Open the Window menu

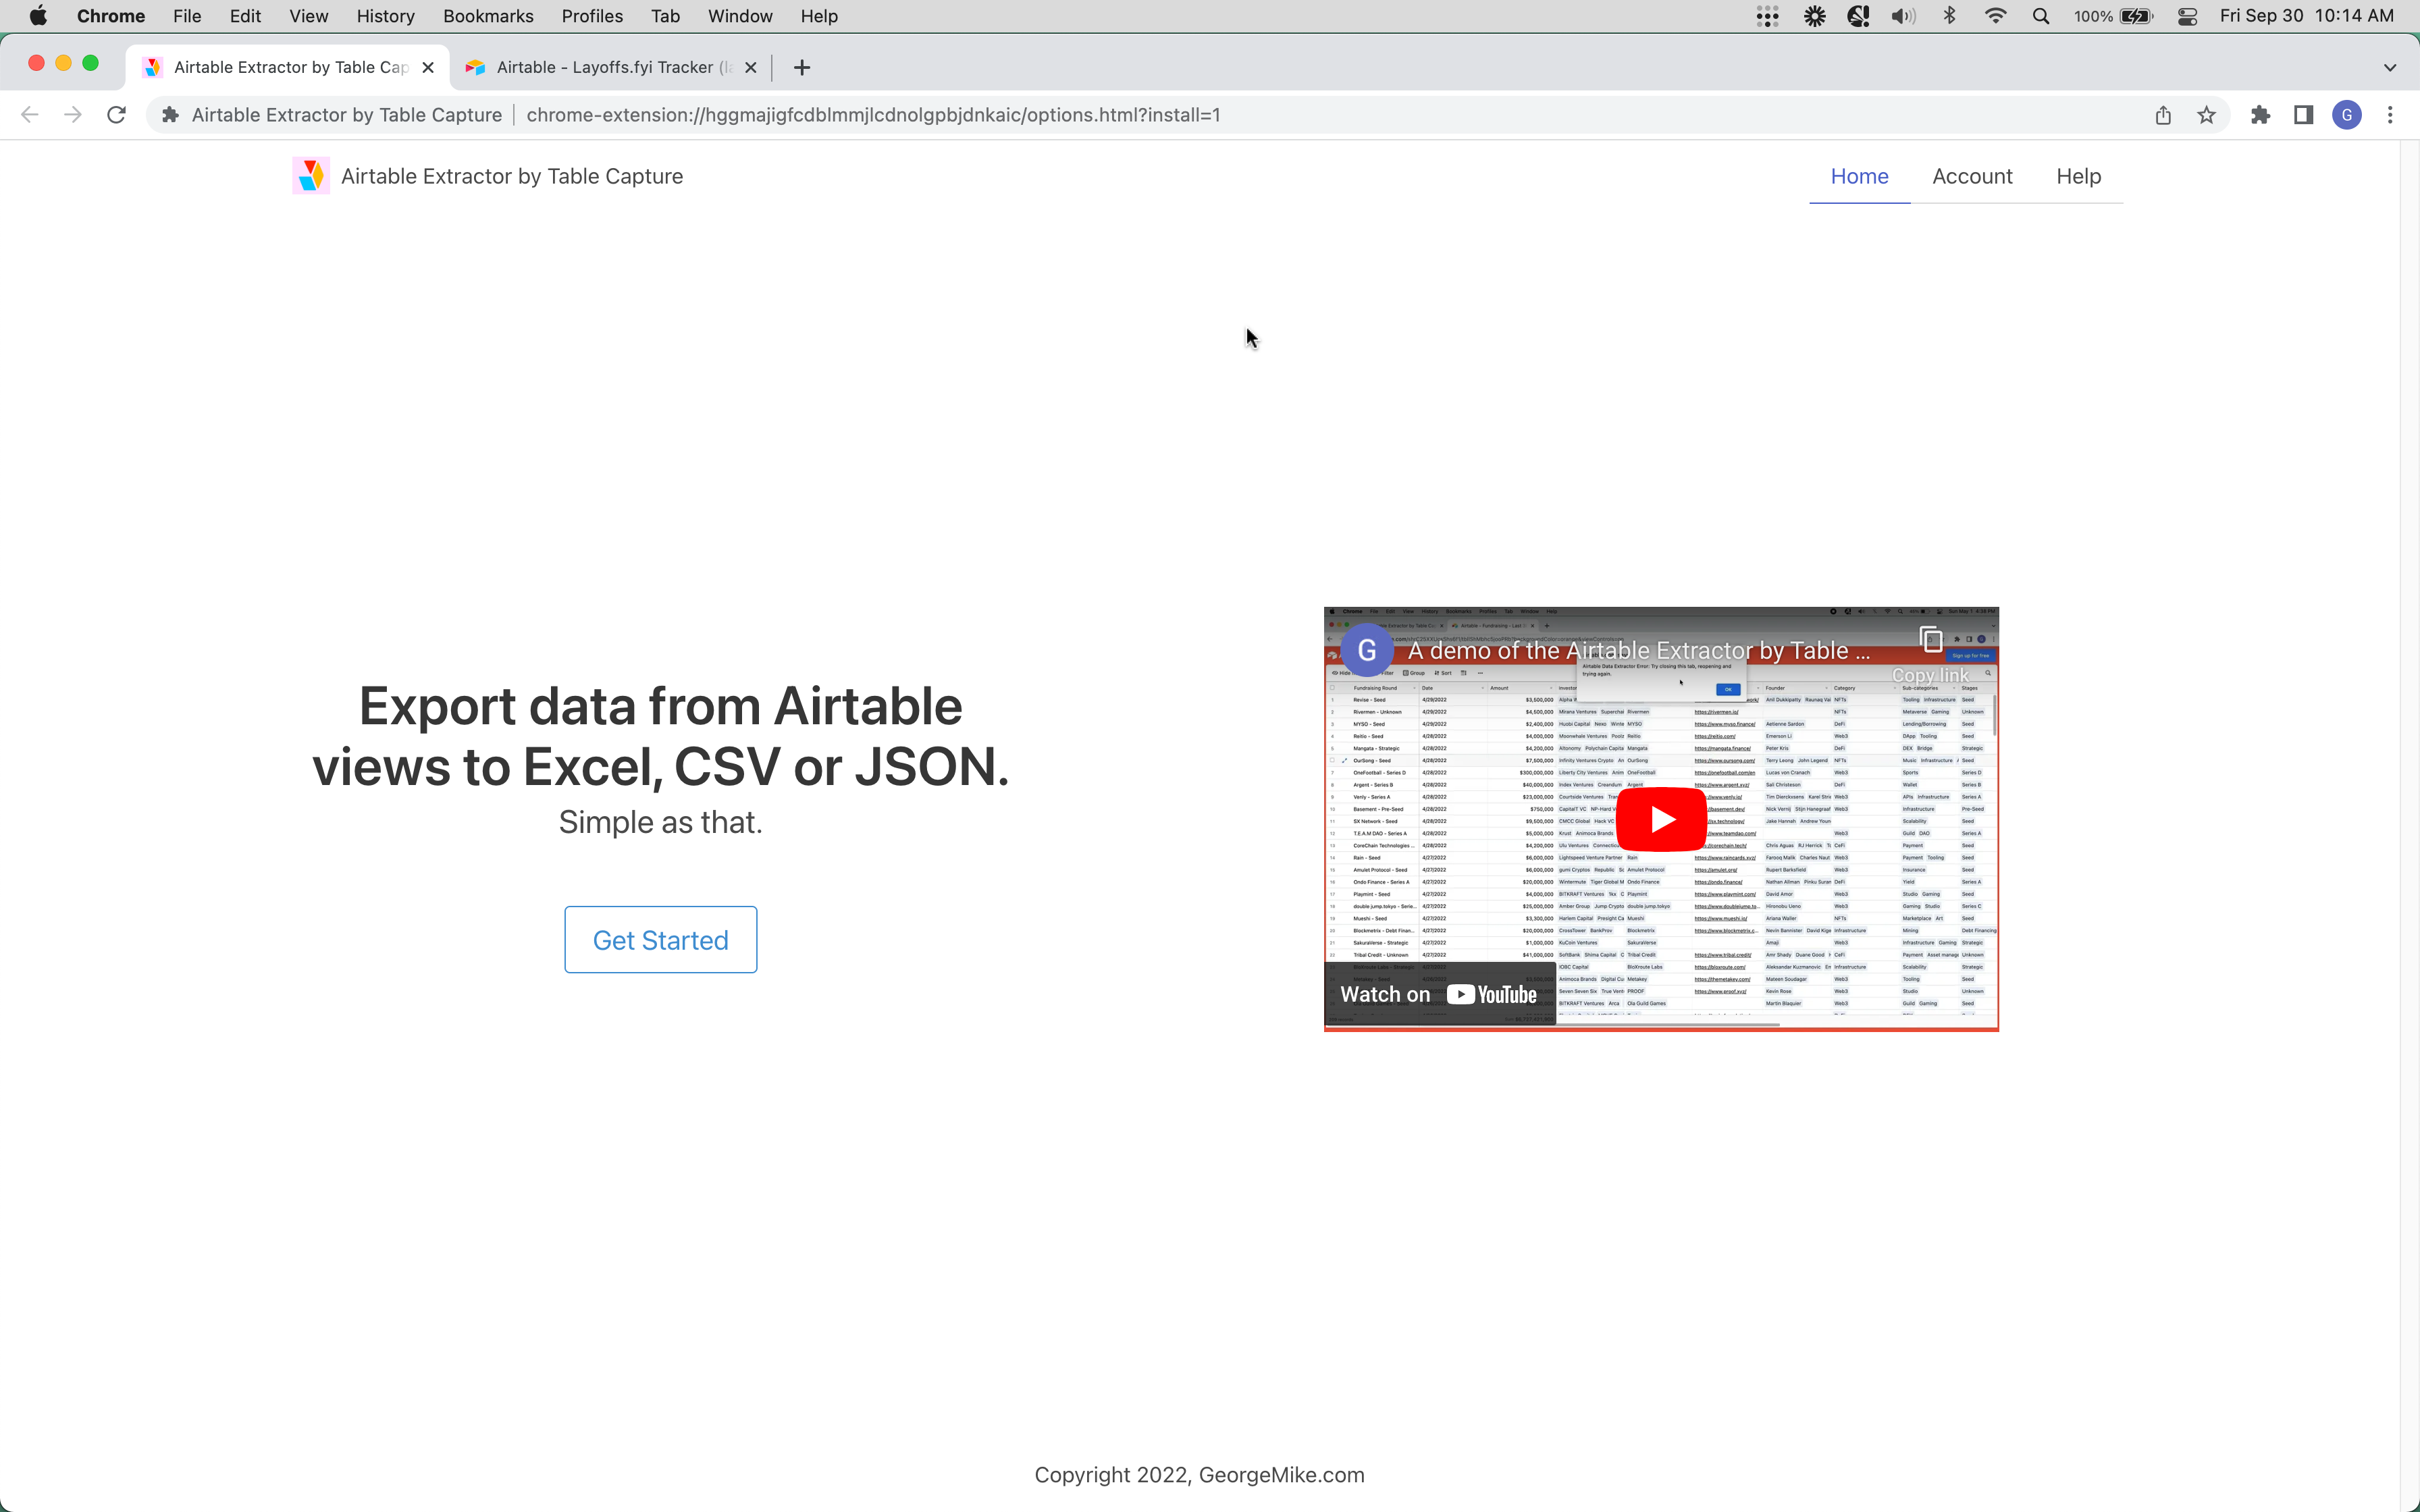point(740,16)
